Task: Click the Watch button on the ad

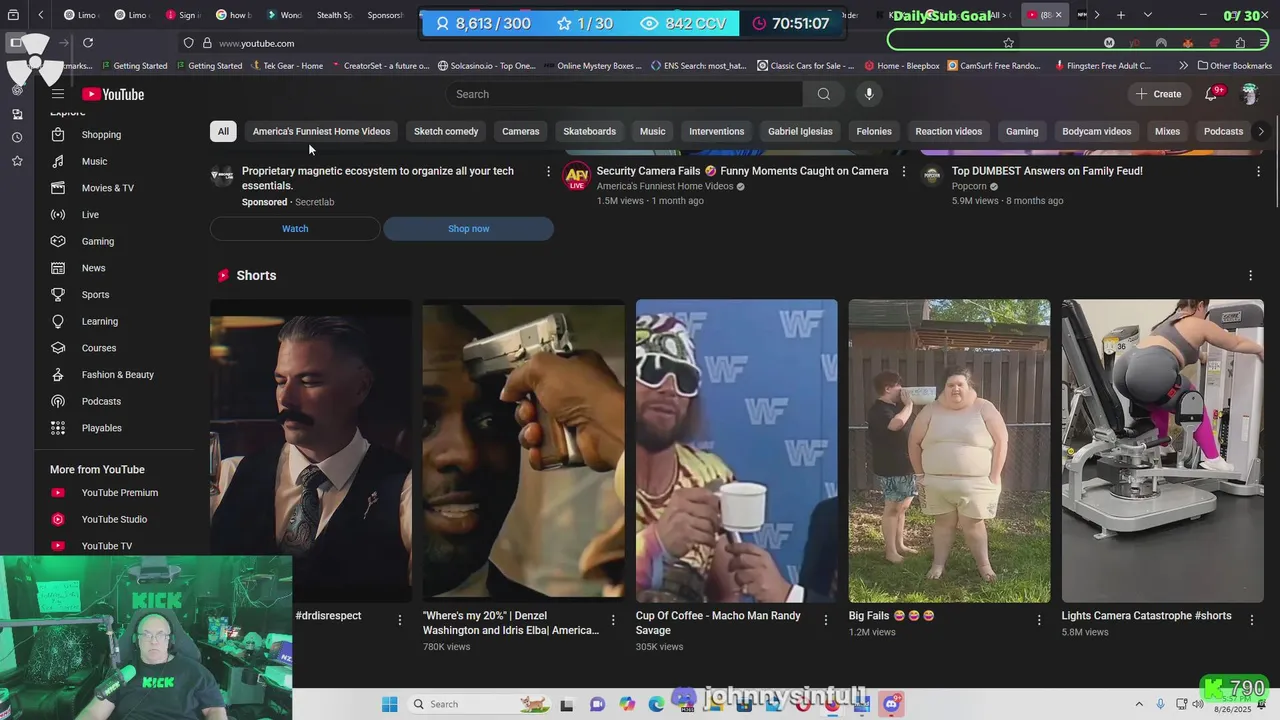Action: tap(295, 229)
